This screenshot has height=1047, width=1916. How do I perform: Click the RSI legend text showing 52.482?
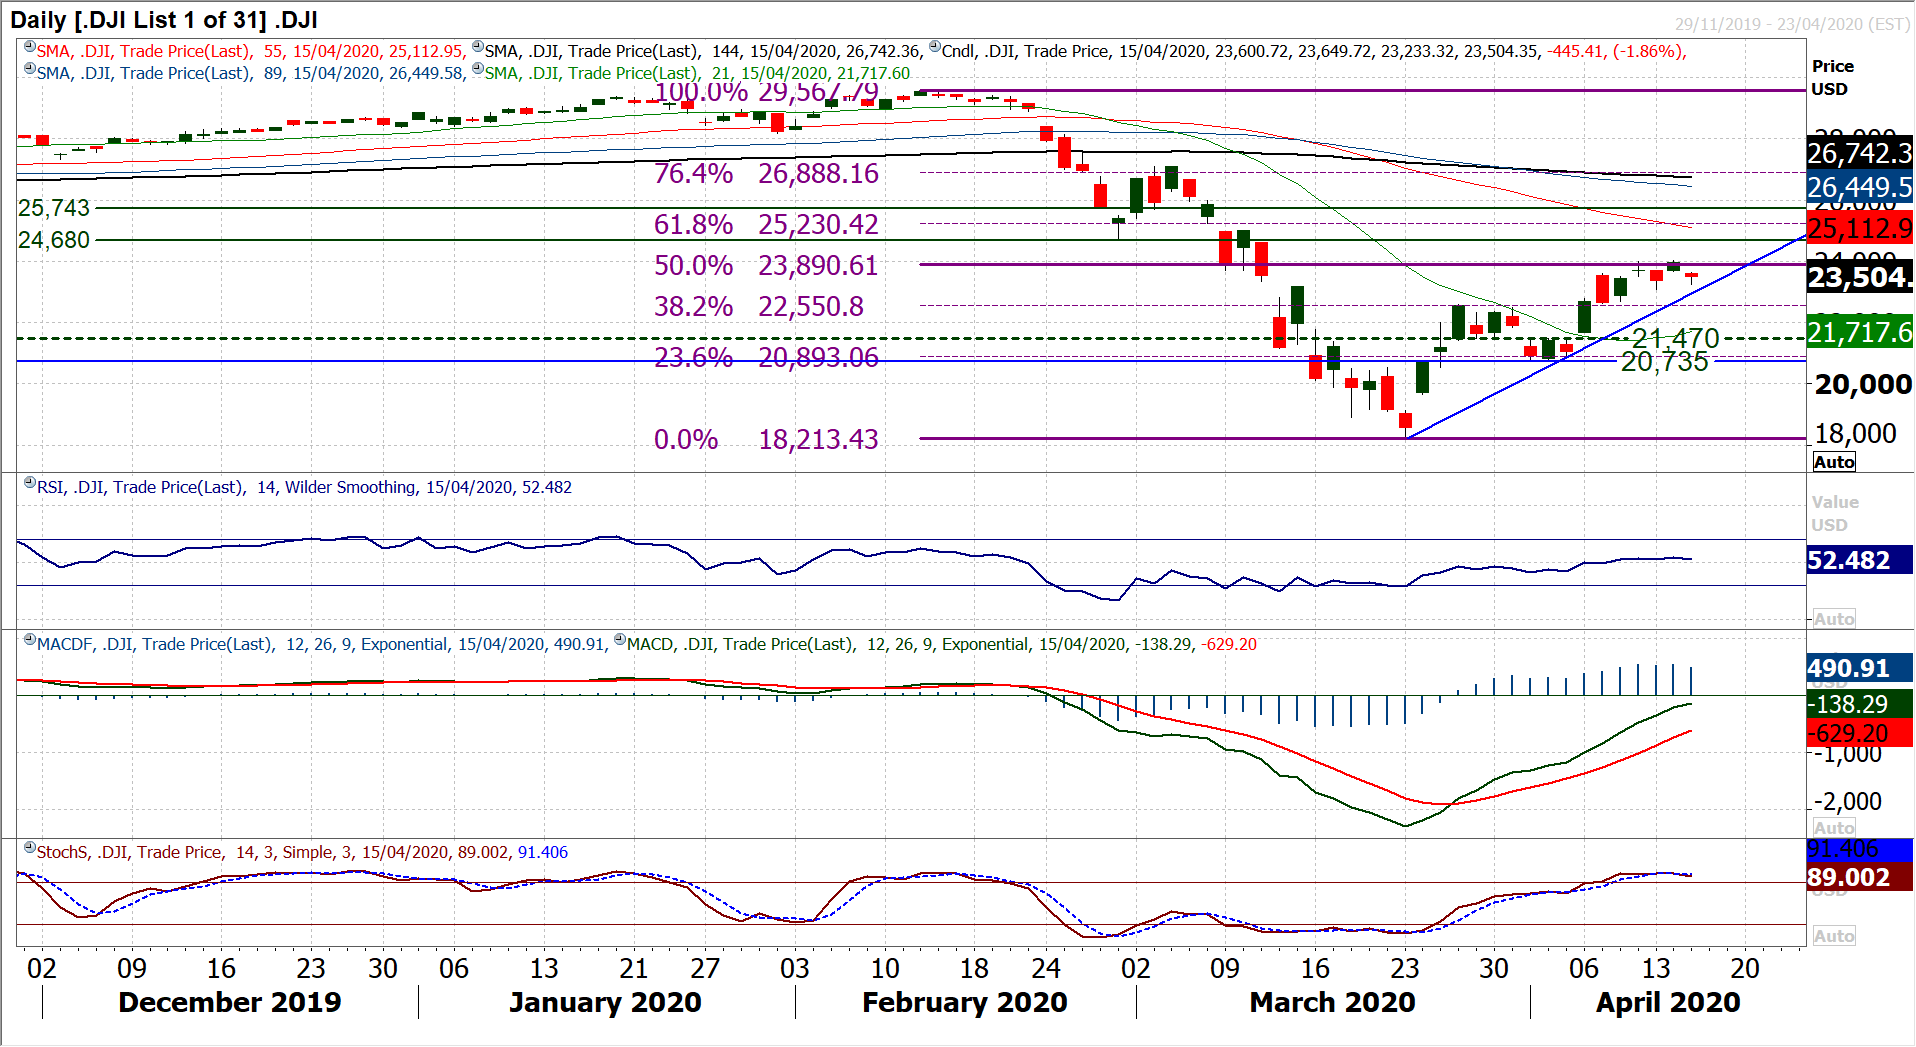304,487
